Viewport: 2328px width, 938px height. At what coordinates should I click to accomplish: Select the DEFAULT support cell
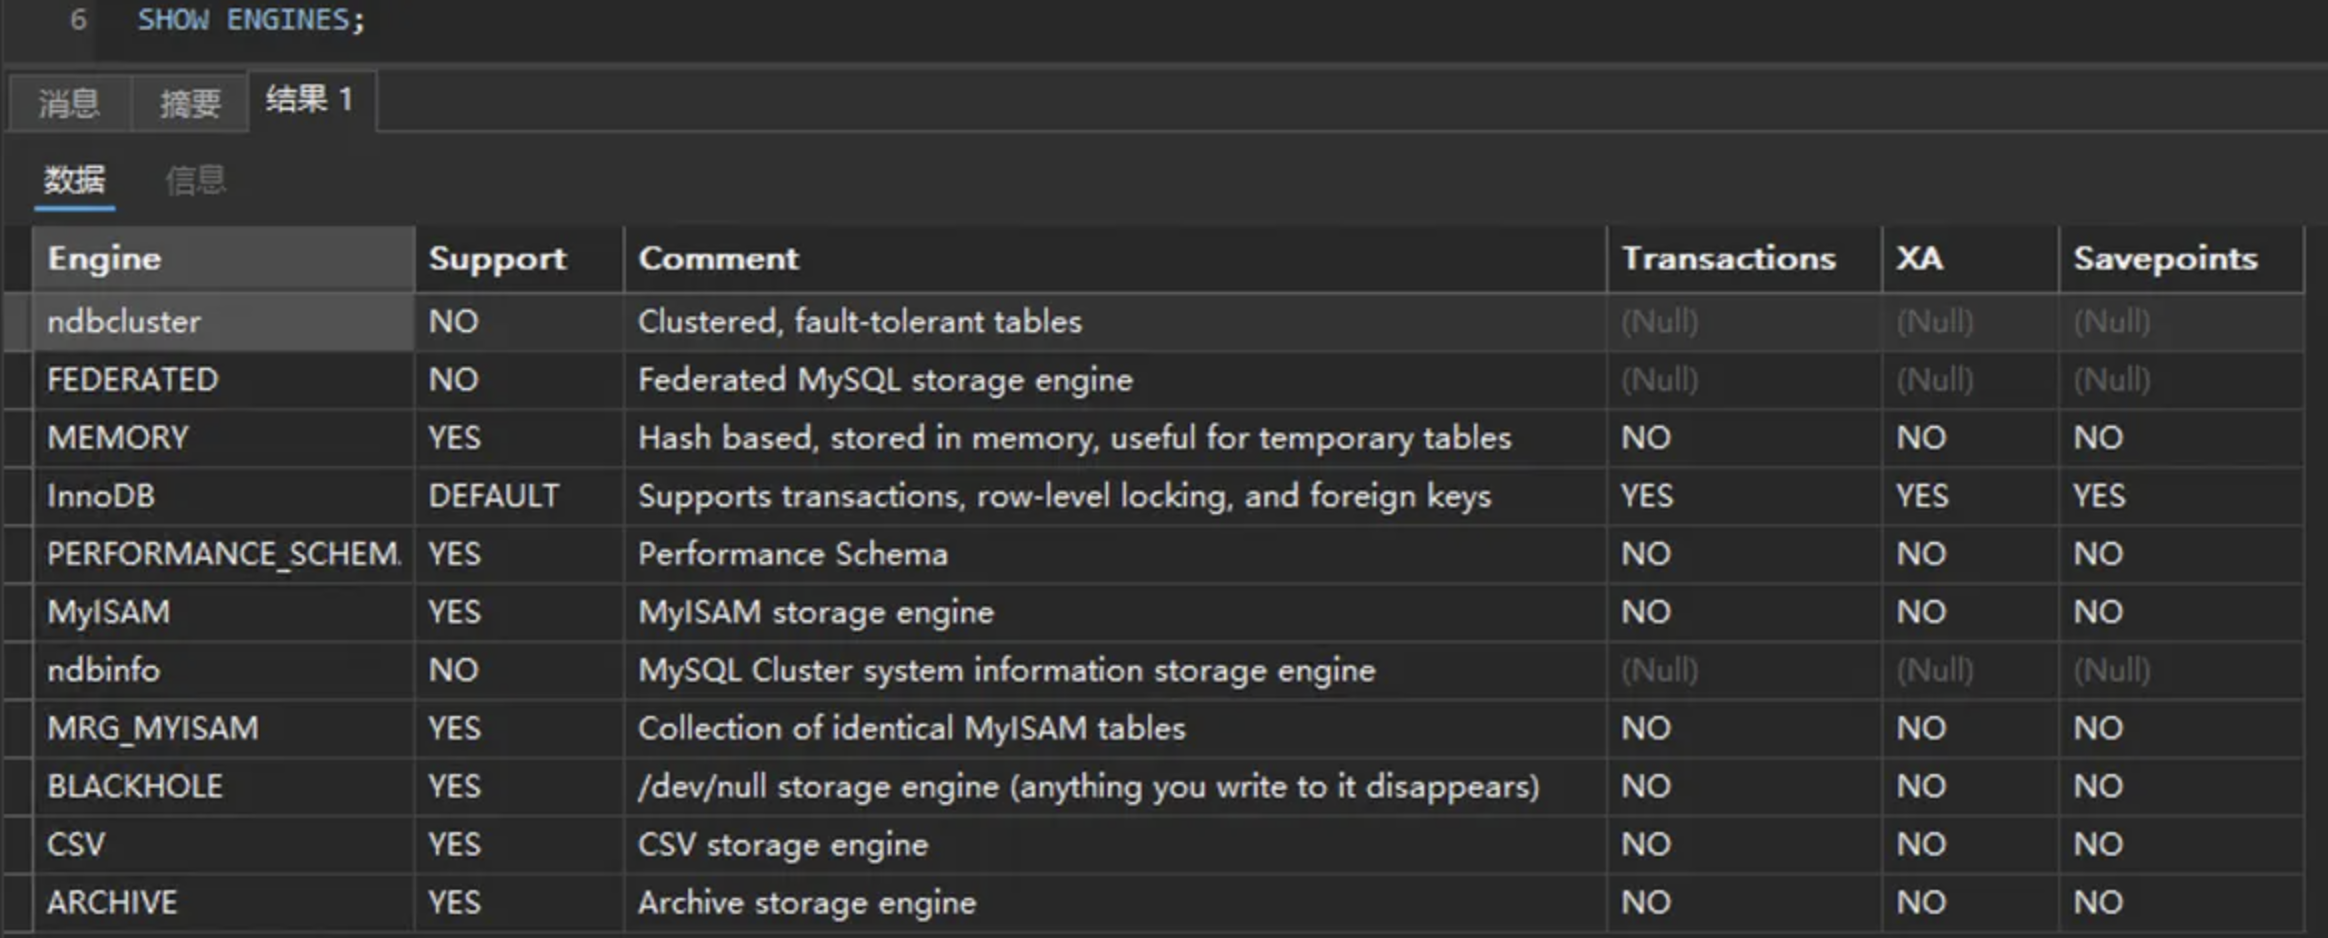494,496
